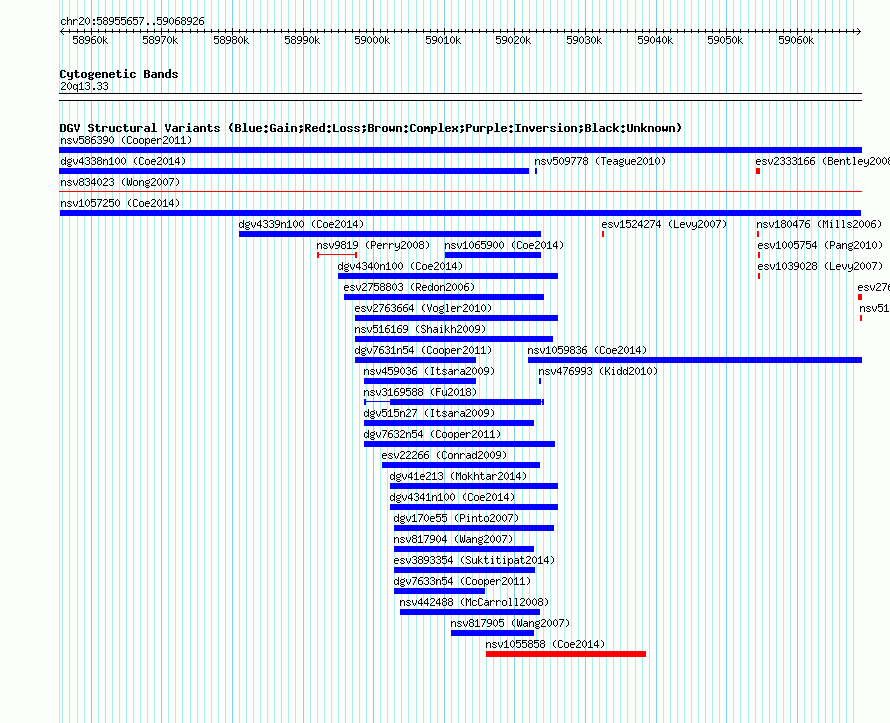Screen dimensions: 890x723
Task: Open esv1039028 (Levy2007) variant
Action: (x=820, y=266)
